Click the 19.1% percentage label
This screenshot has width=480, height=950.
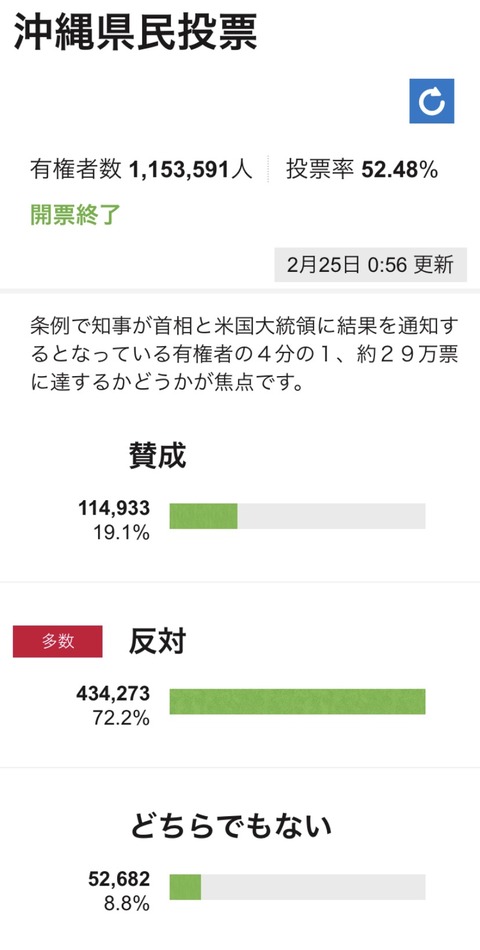pos(121,533)
